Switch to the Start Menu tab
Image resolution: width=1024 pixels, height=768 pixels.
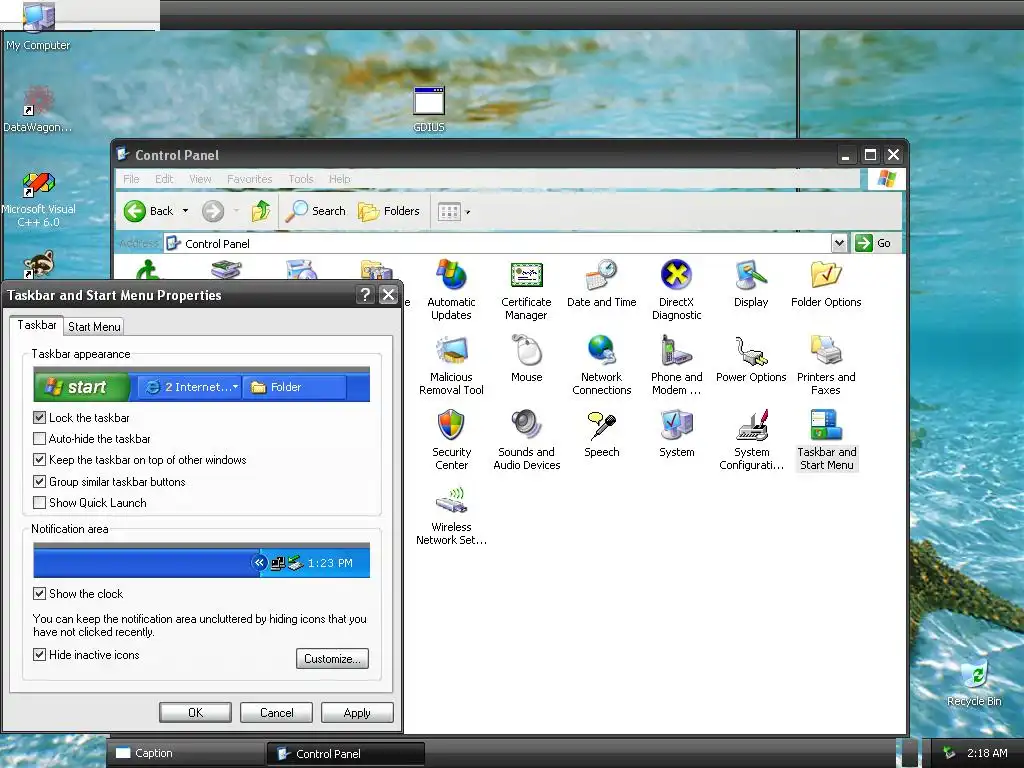click(x=94, y=327)
